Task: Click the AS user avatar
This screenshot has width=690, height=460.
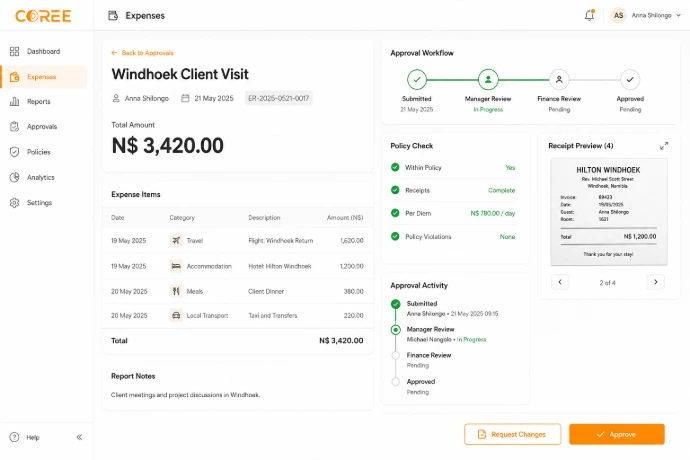Action: click(618, 15)
